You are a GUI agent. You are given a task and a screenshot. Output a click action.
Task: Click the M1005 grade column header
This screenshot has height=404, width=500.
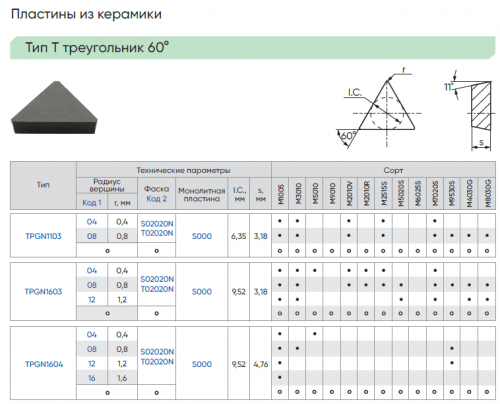point(280,194)
